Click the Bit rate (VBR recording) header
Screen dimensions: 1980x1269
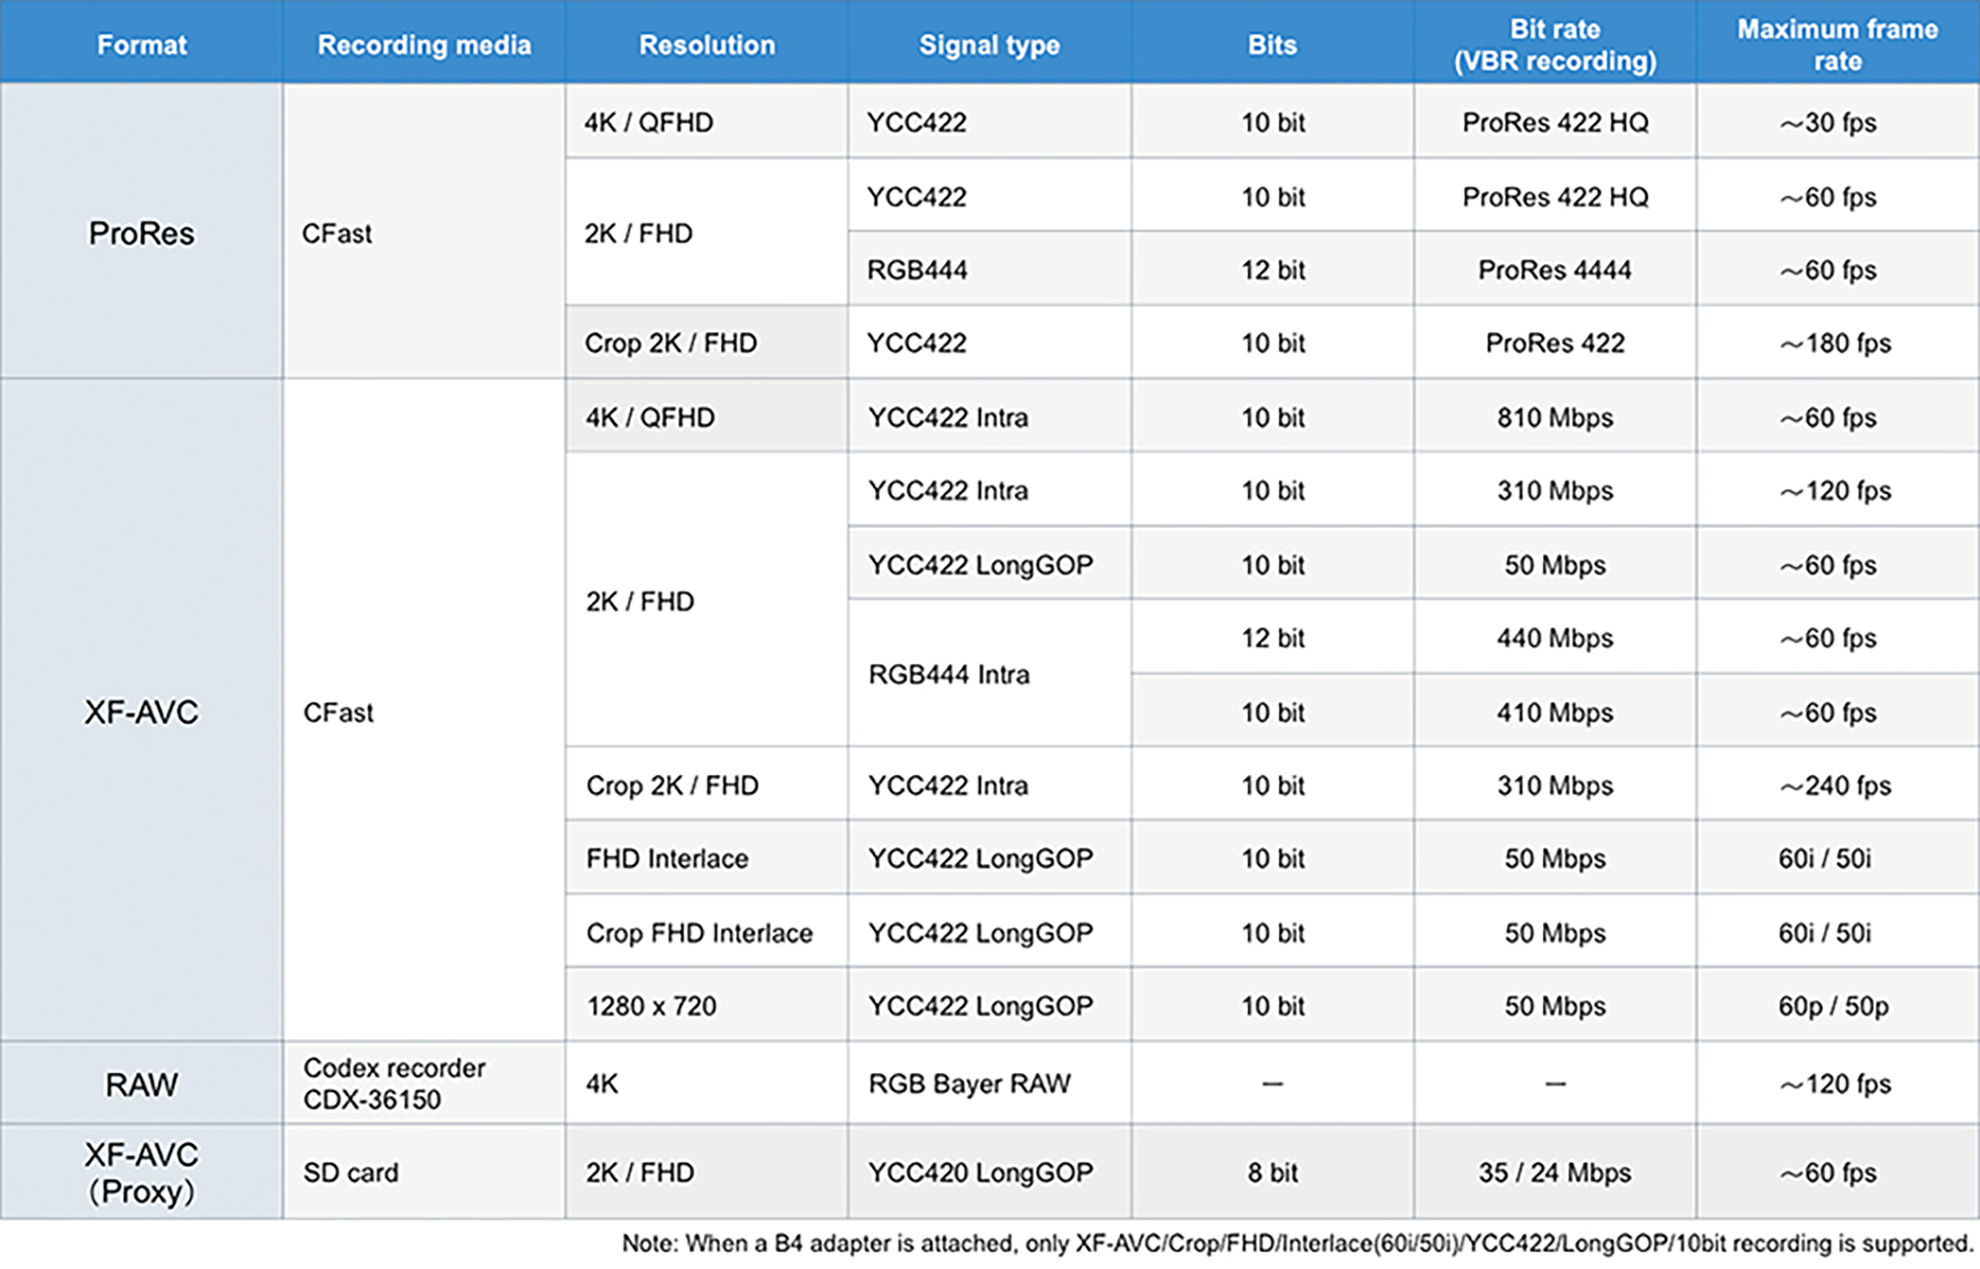pyautogui.click(x=1554, y=45)
